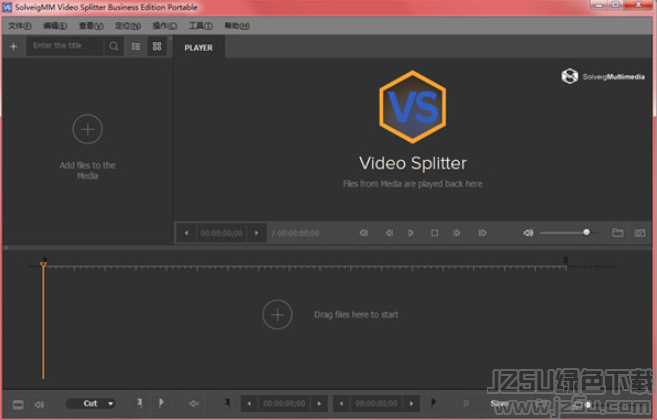Click the timeline ruler bar
Screen dimensions: 657x420
[x=305, y=267]
